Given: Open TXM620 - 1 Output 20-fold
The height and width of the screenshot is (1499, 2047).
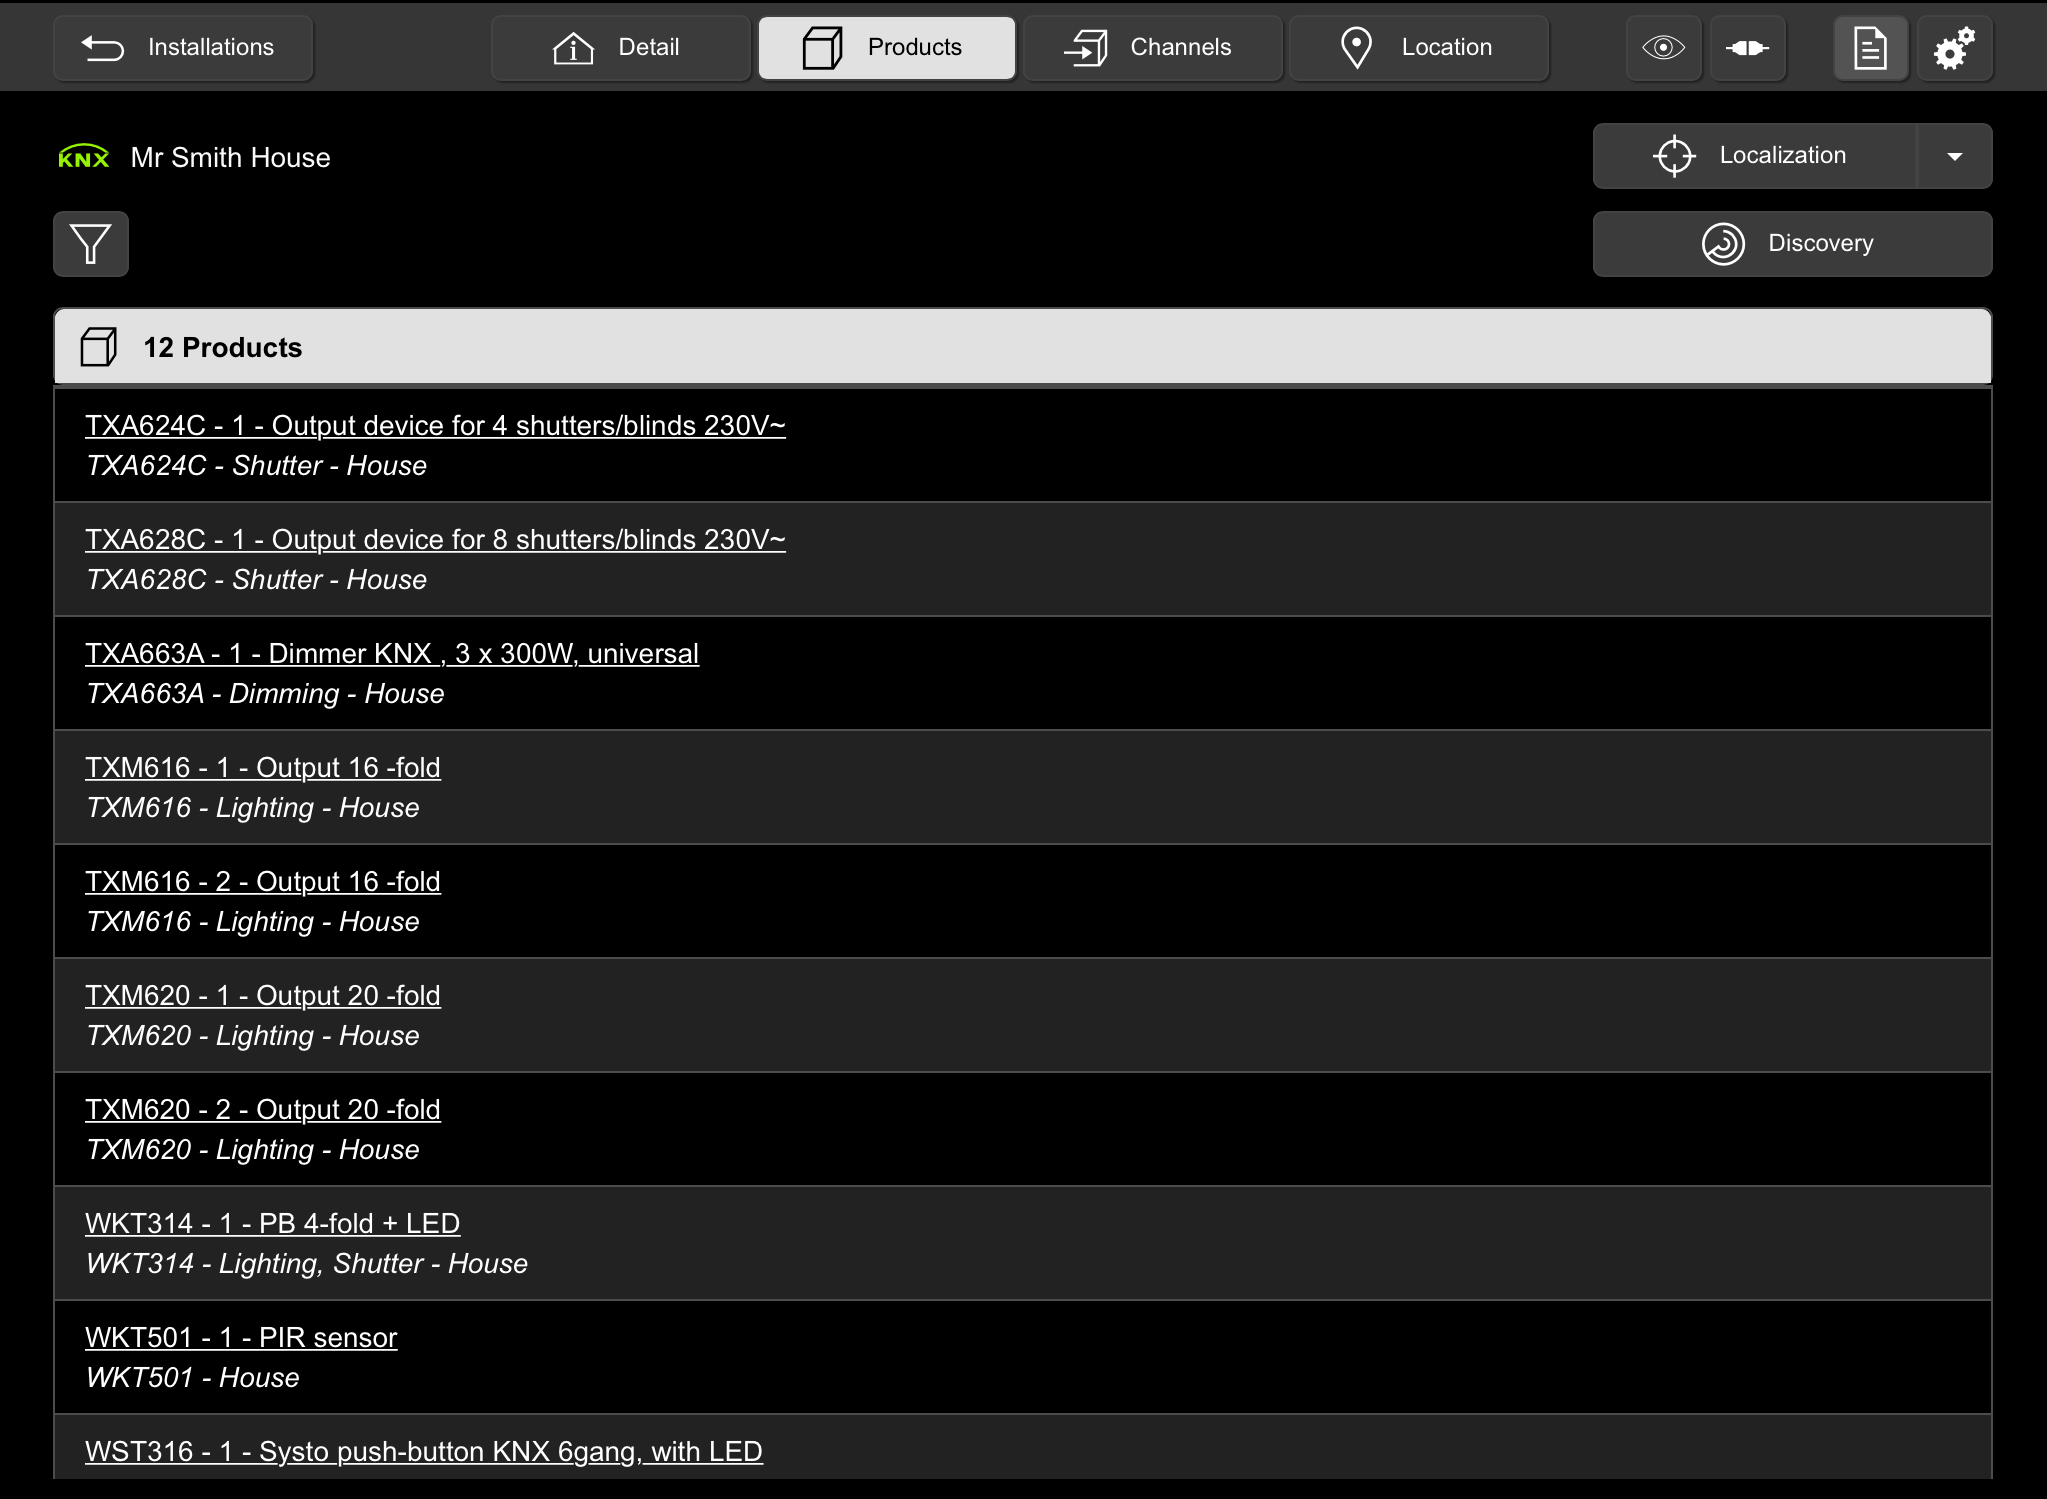Looking at the screenshot, I should [x=263, y=995].
